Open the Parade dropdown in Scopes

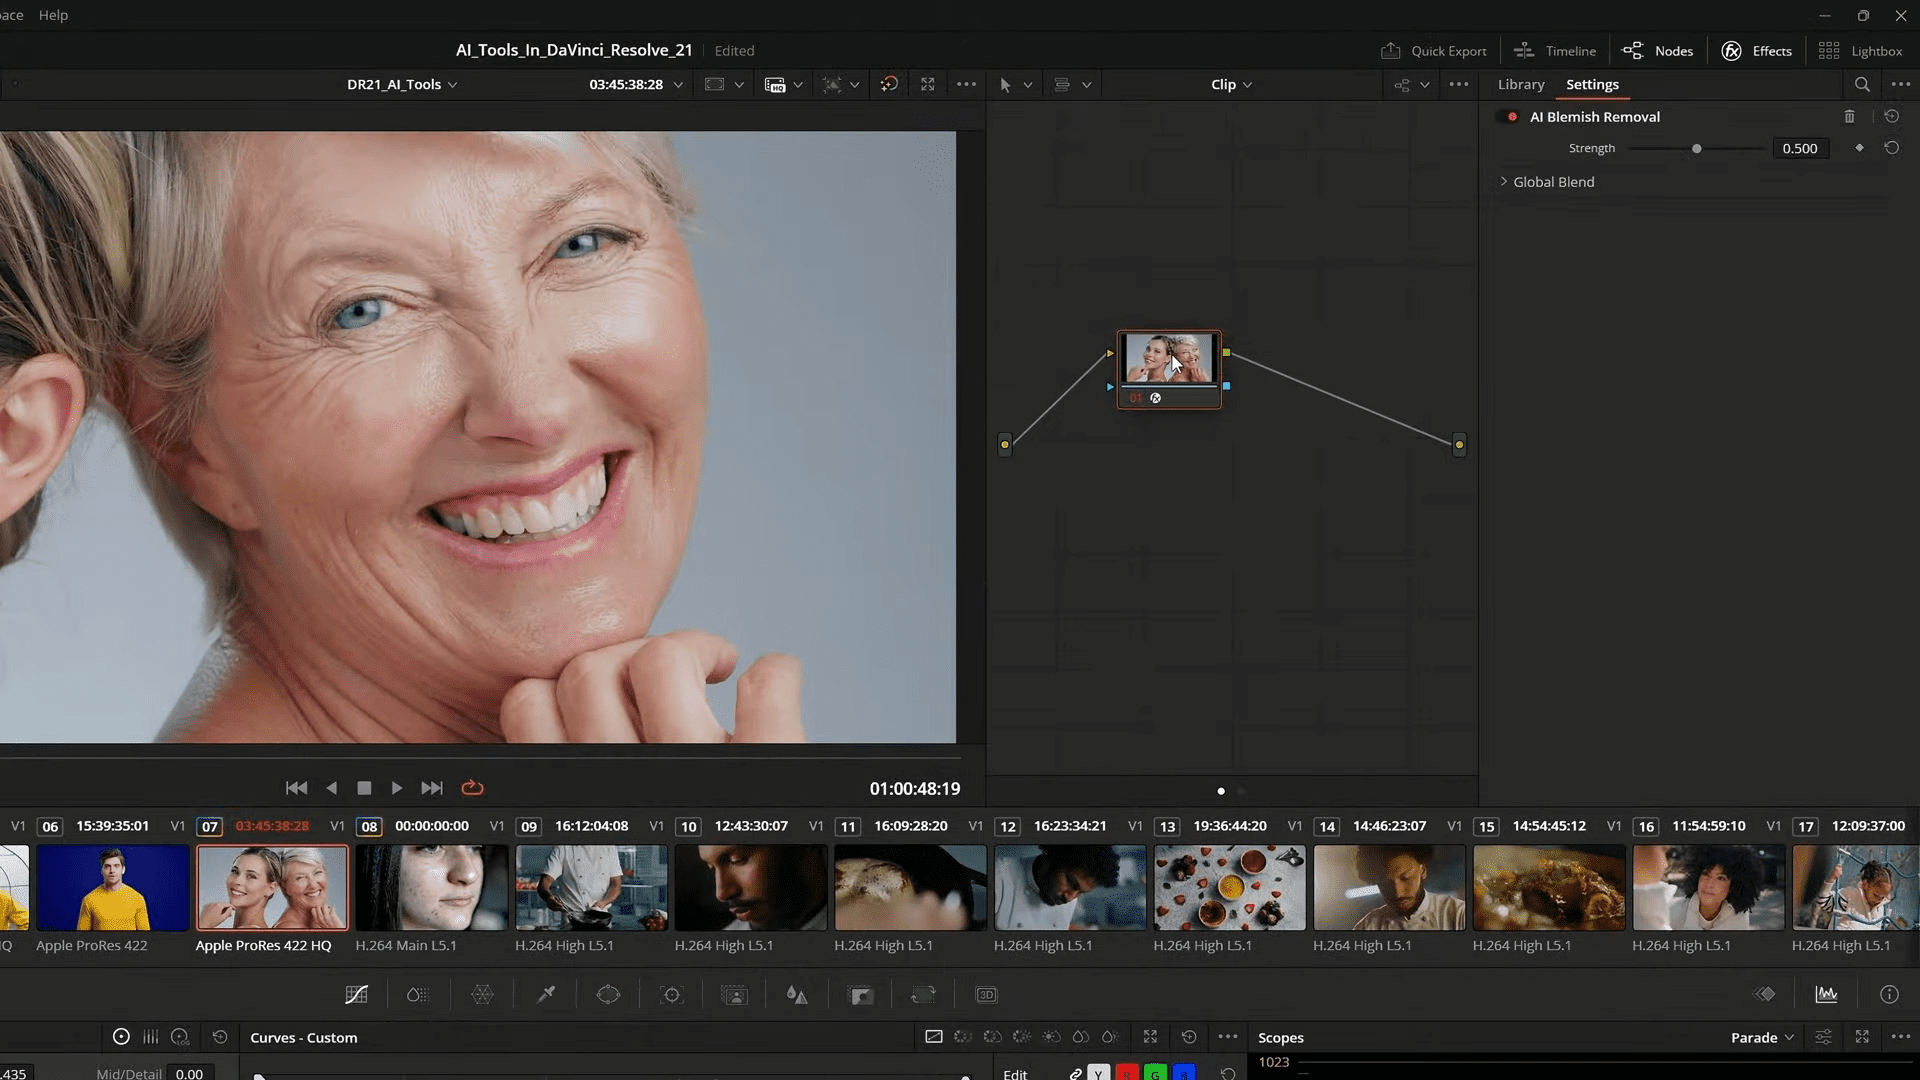tap(1760, 1037)
